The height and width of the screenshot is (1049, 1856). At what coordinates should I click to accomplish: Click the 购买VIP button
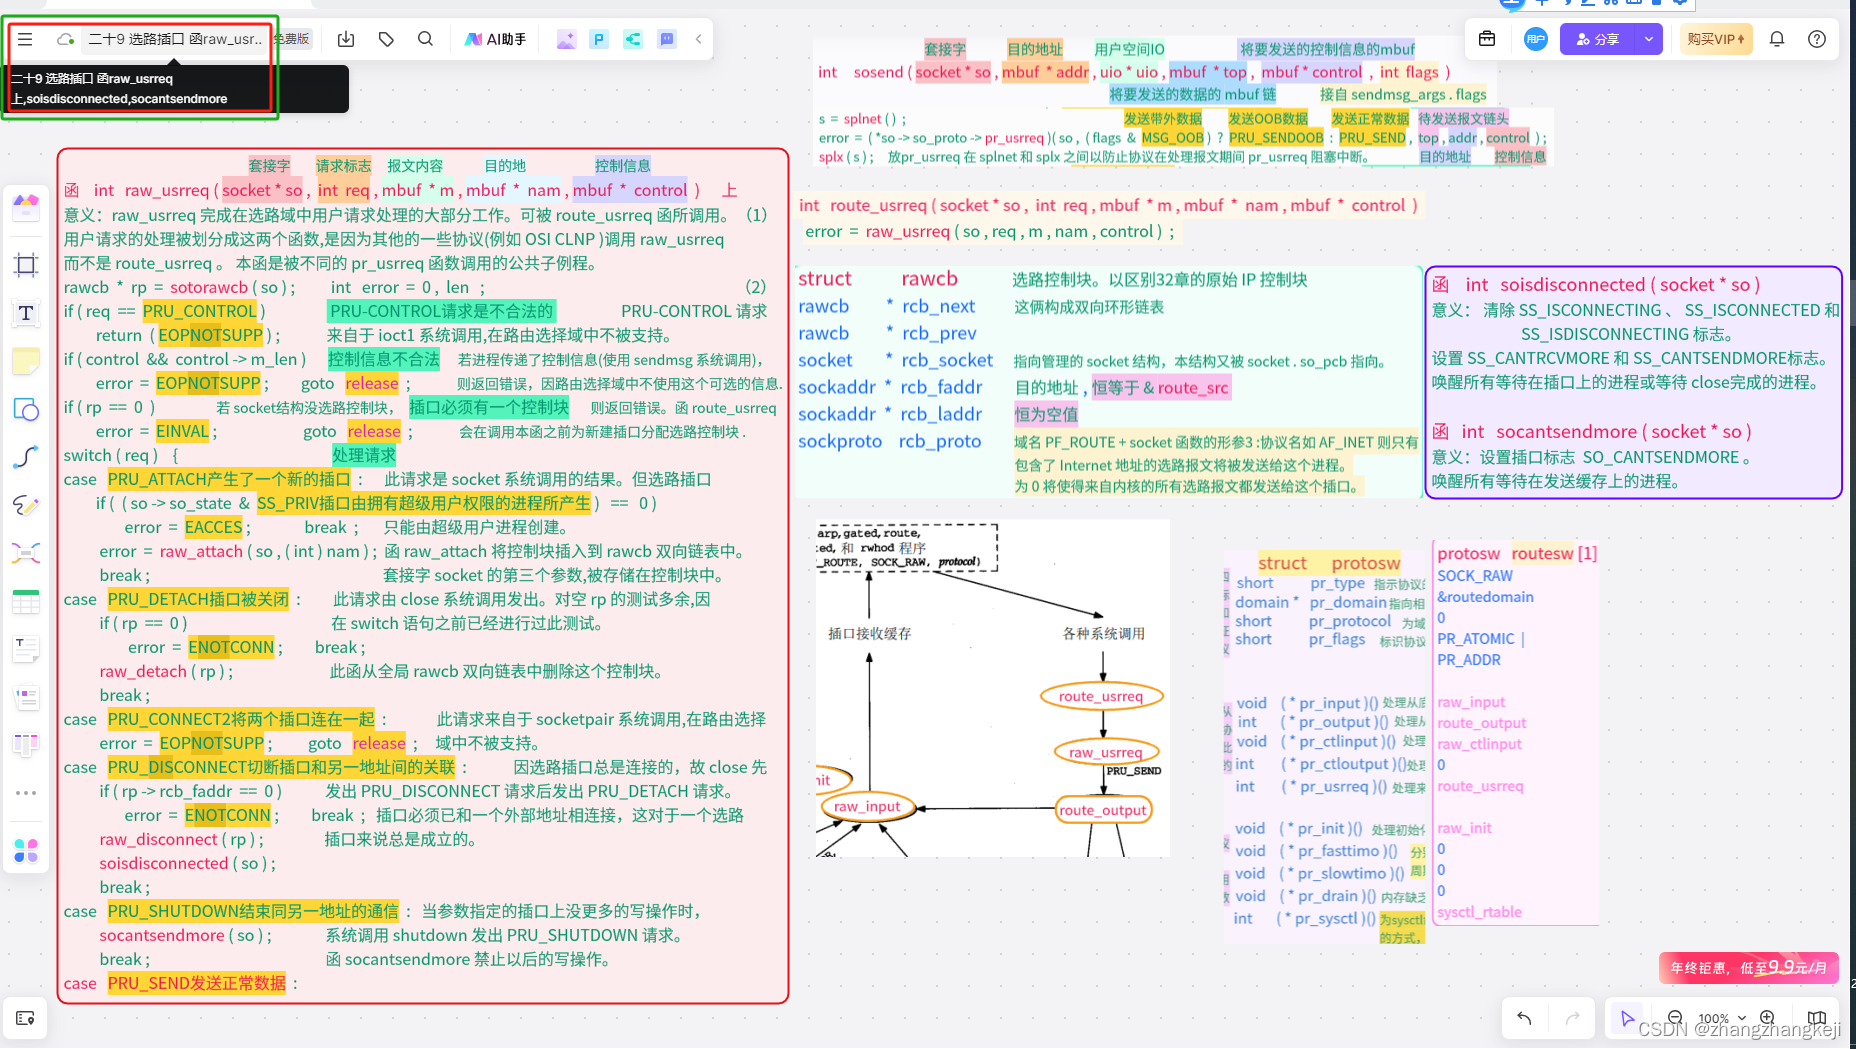click(x=1716, y=39)
